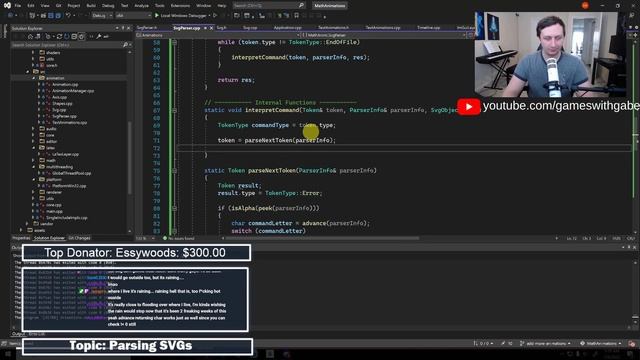Toggle Show All Files in Solution Explorer

click(x=81, y=36)
